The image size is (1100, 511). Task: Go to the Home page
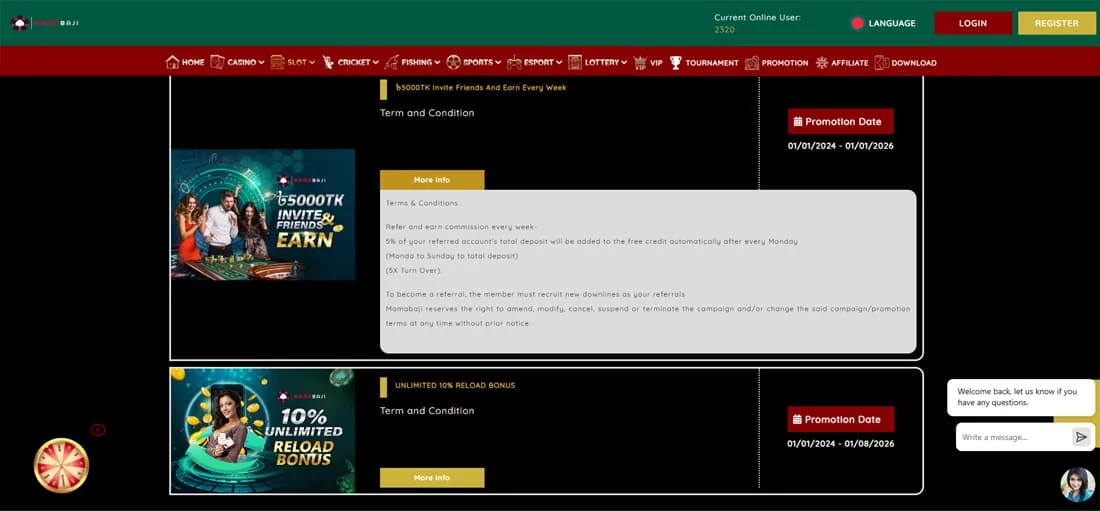185,62
